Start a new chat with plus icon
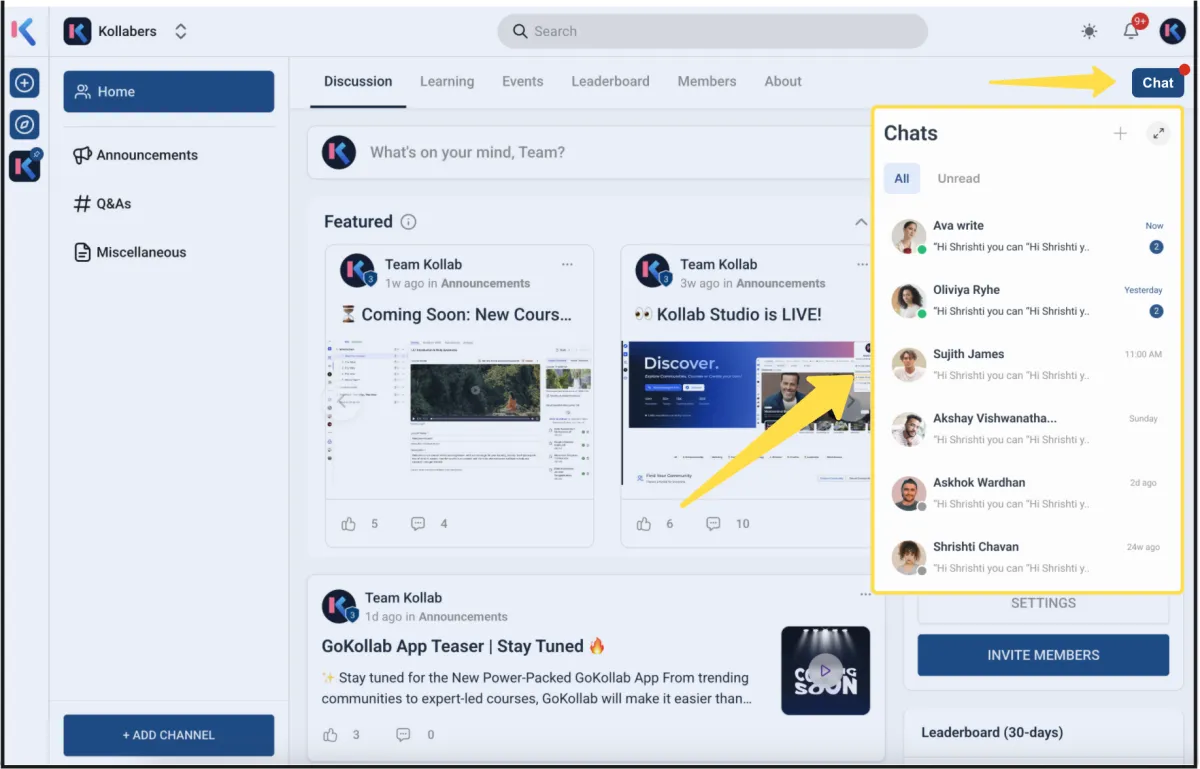1200x769 pixels. click(1120, 133)
